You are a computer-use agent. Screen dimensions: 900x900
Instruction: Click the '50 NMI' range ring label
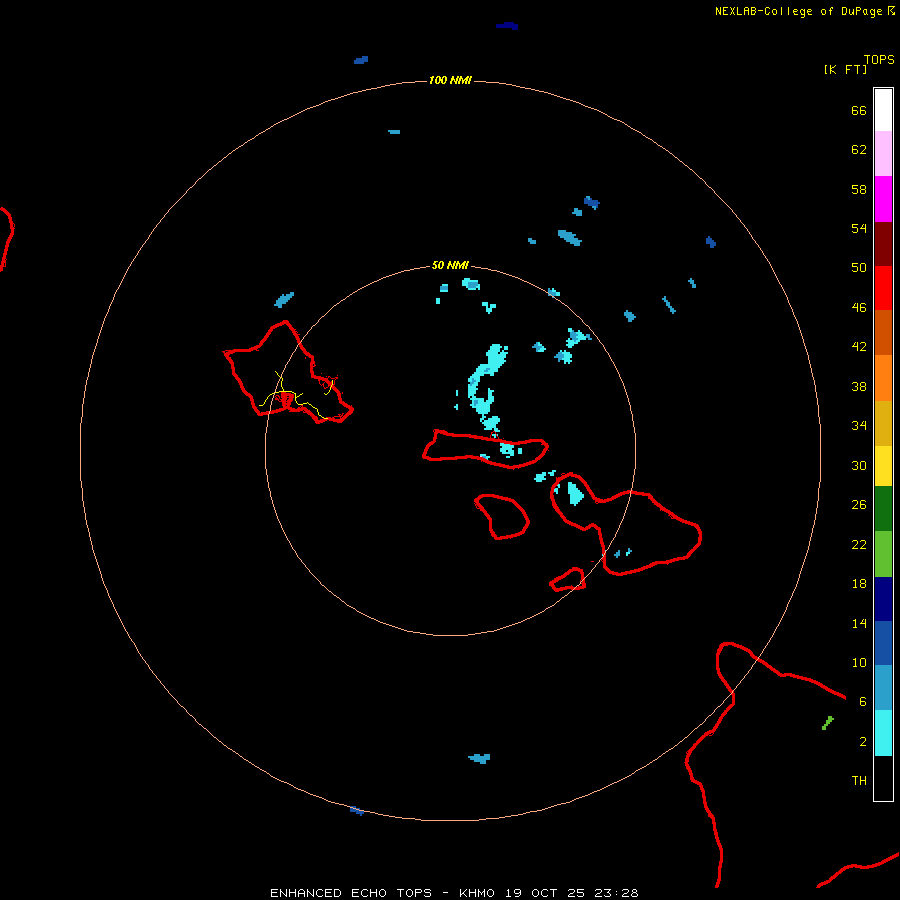(450, 265)
